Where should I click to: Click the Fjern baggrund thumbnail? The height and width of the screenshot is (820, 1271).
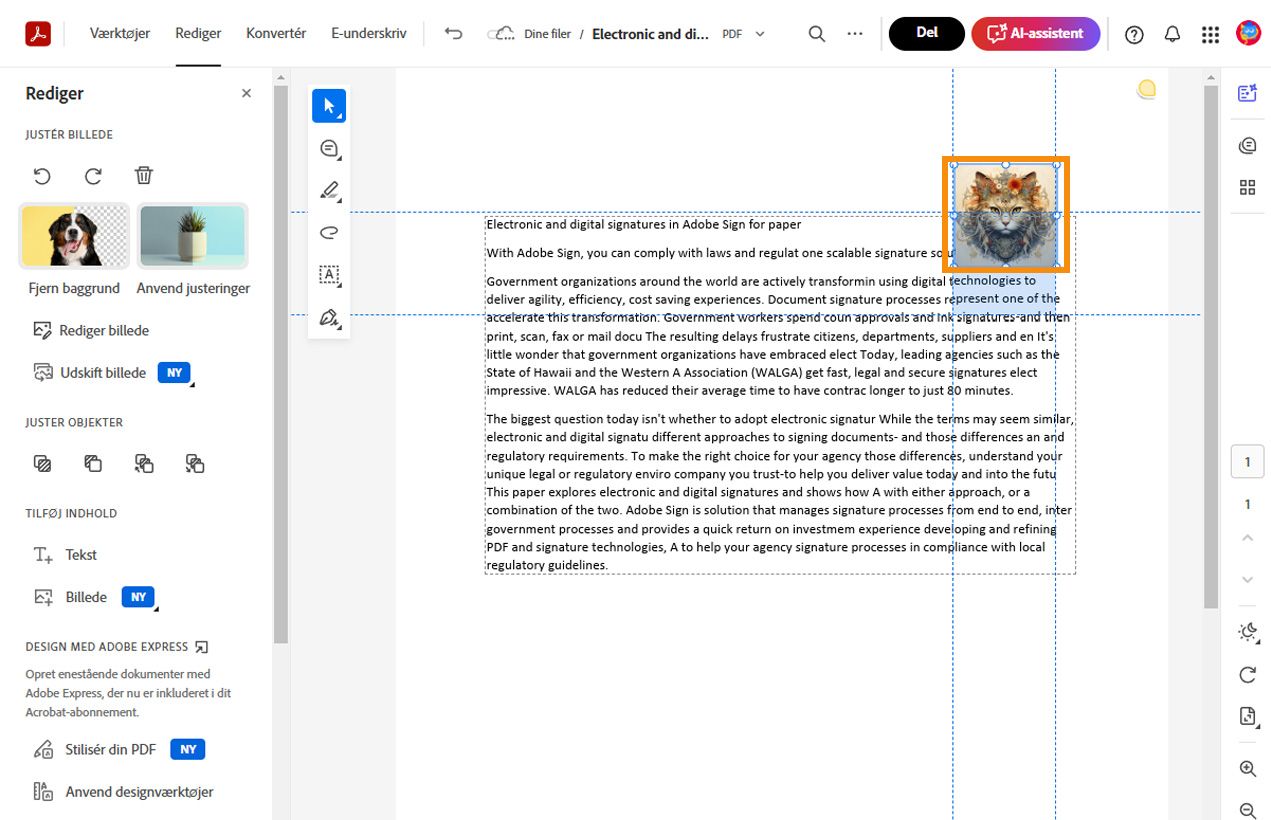coord(74,236)
